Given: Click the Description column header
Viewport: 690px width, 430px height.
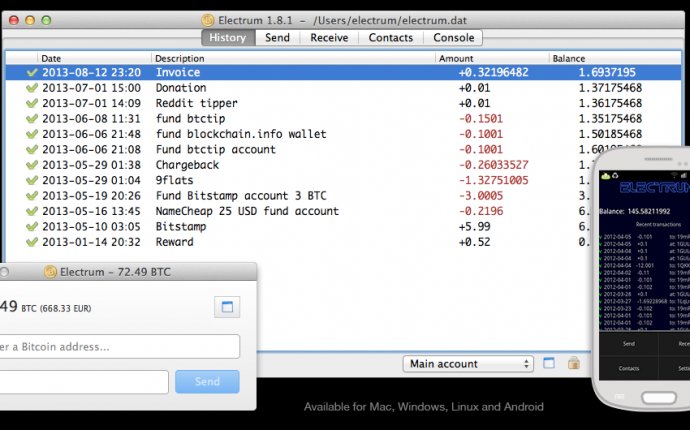Looking at the screenshot, I should coord(294,59).
